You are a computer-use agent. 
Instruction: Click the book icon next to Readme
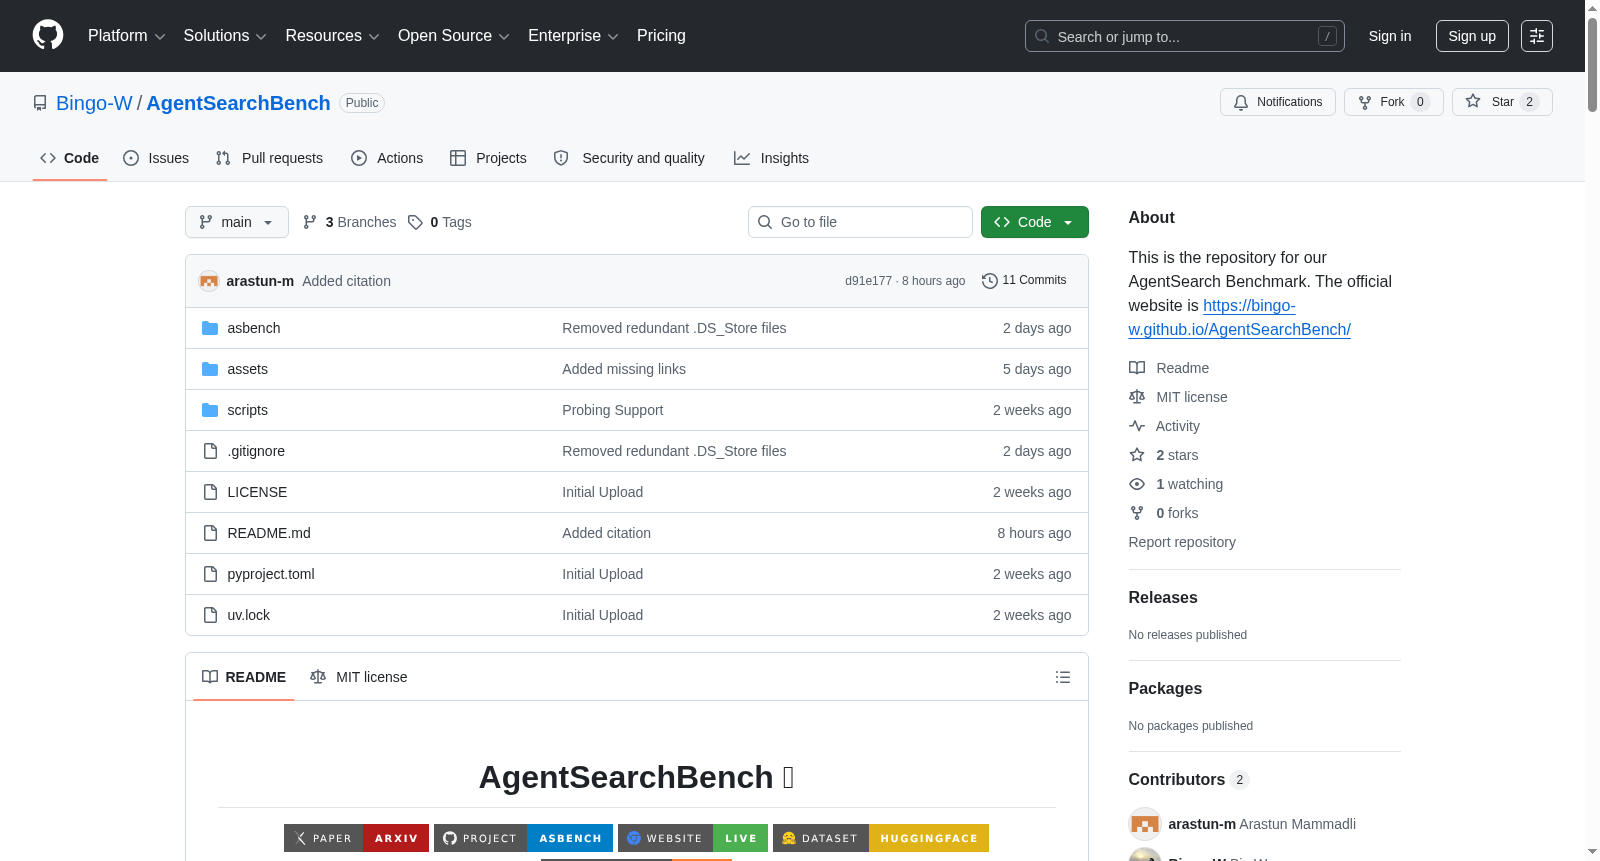pos(1137,368)
